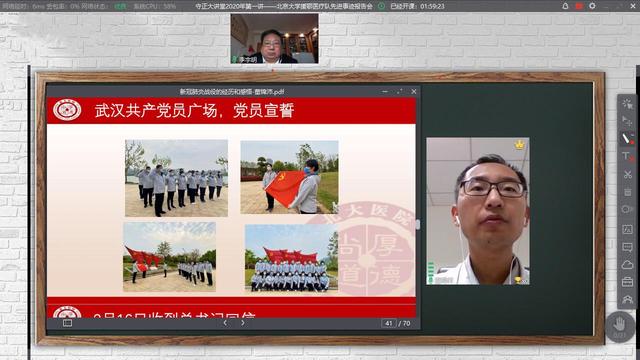Expand the PDF viewer window to full size
This screenshot has height=360, width=640.
pos(399,91)
